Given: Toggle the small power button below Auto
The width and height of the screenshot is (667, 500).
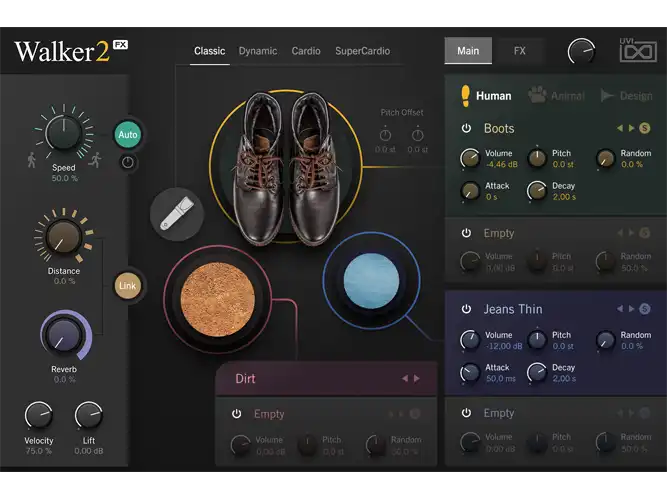Looking at the screenshot, I should (128, 162).
